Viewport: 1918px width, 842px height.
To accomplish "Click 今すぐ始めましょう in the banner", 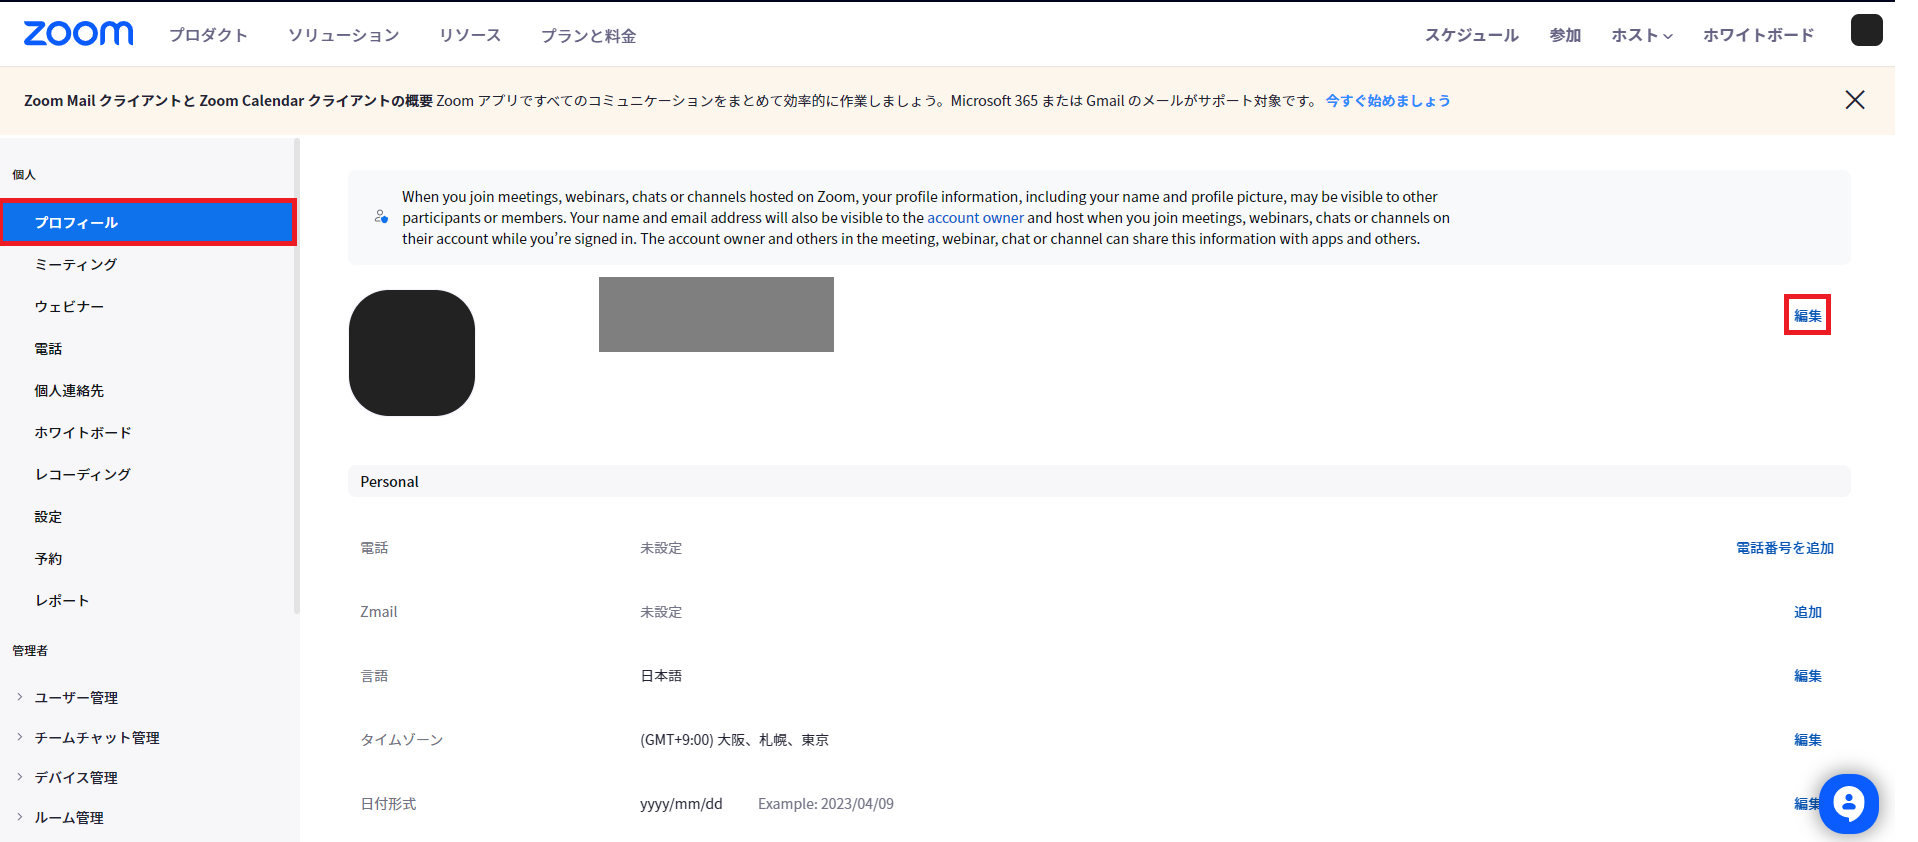I will click(x=1387, y=101).
